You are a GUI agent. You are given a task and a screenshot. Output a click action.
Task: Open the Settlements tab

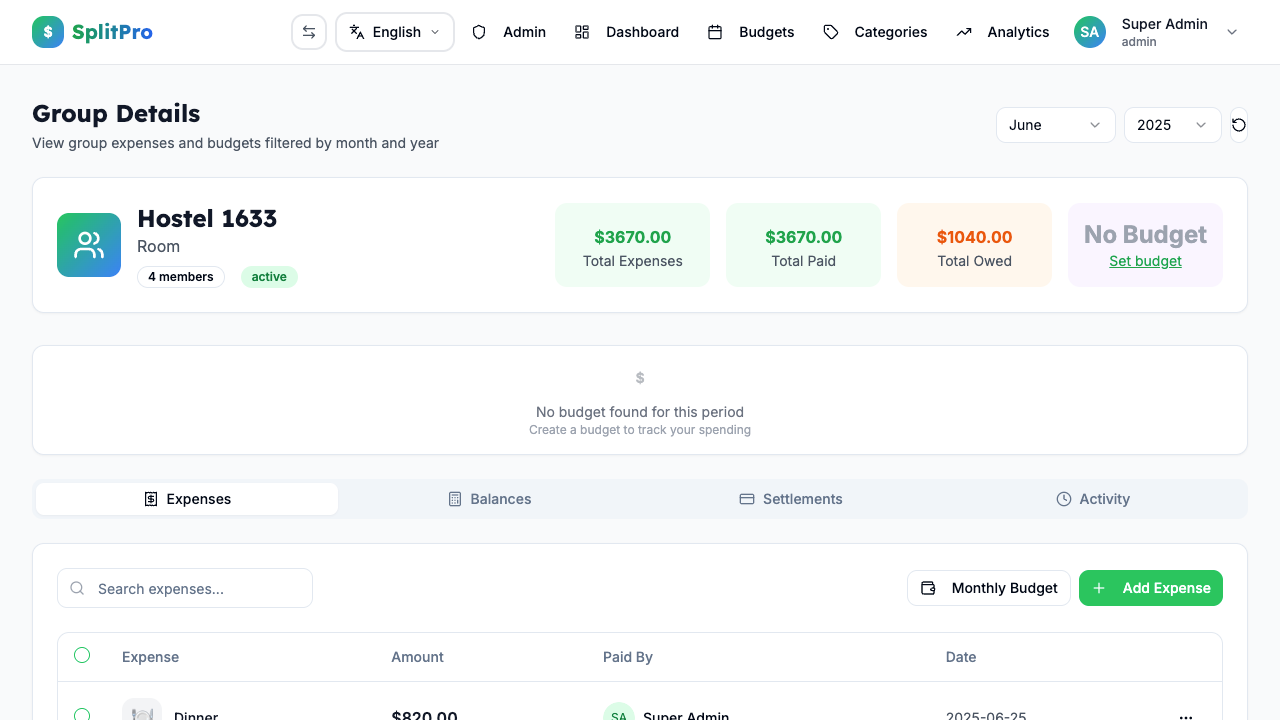(x=791, y=498)
